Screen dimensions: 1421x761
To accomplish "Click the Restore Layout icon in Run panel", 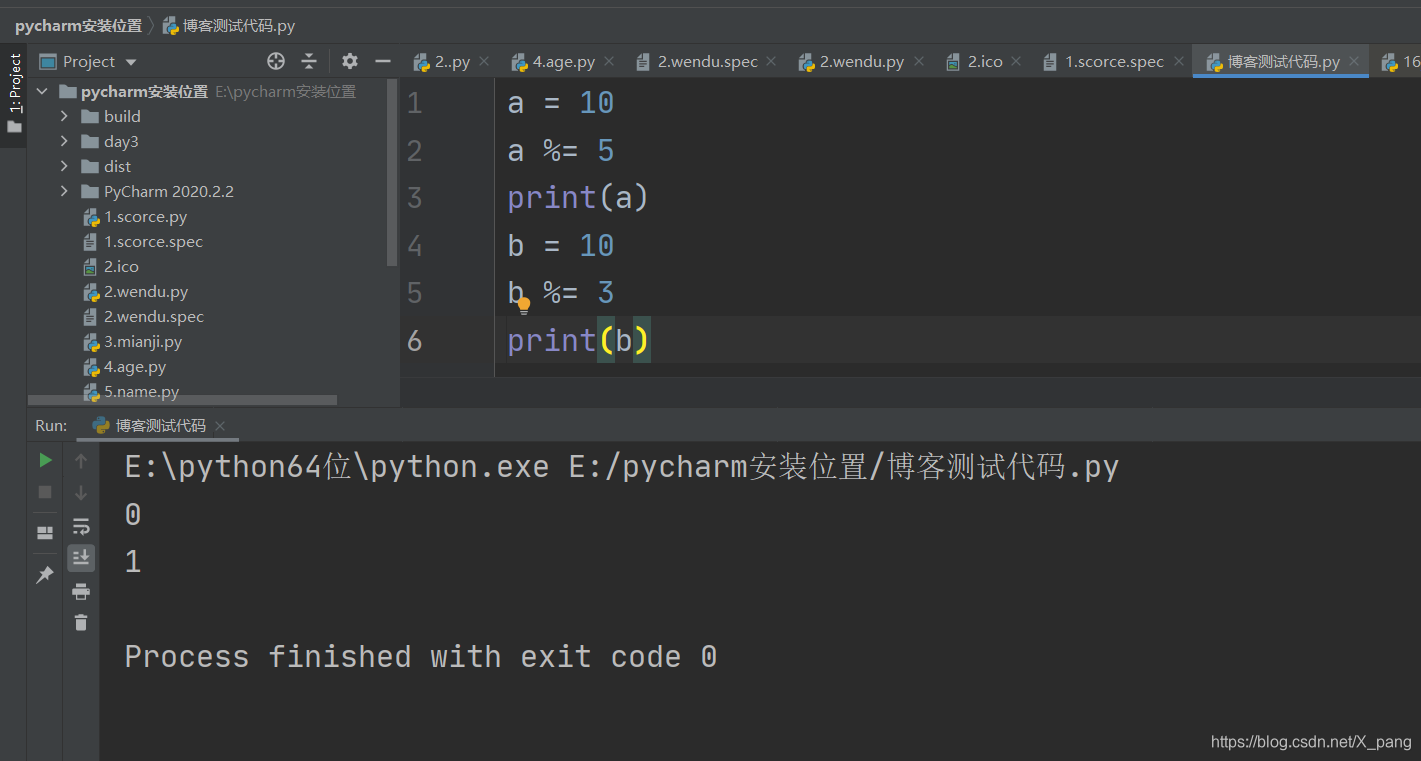I will tap(45, 533).
